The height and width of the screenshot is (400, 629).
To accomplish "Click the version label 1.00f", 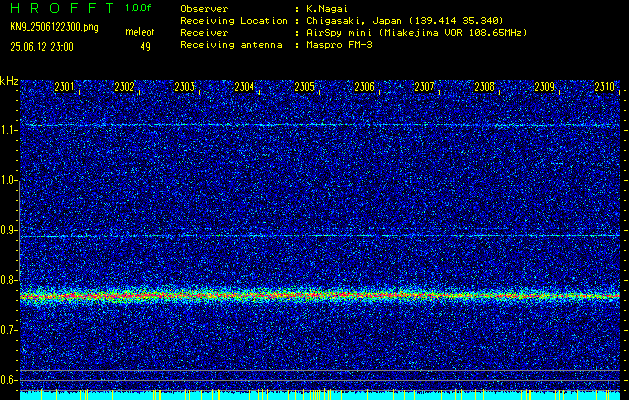I will [x=138, y=8].
